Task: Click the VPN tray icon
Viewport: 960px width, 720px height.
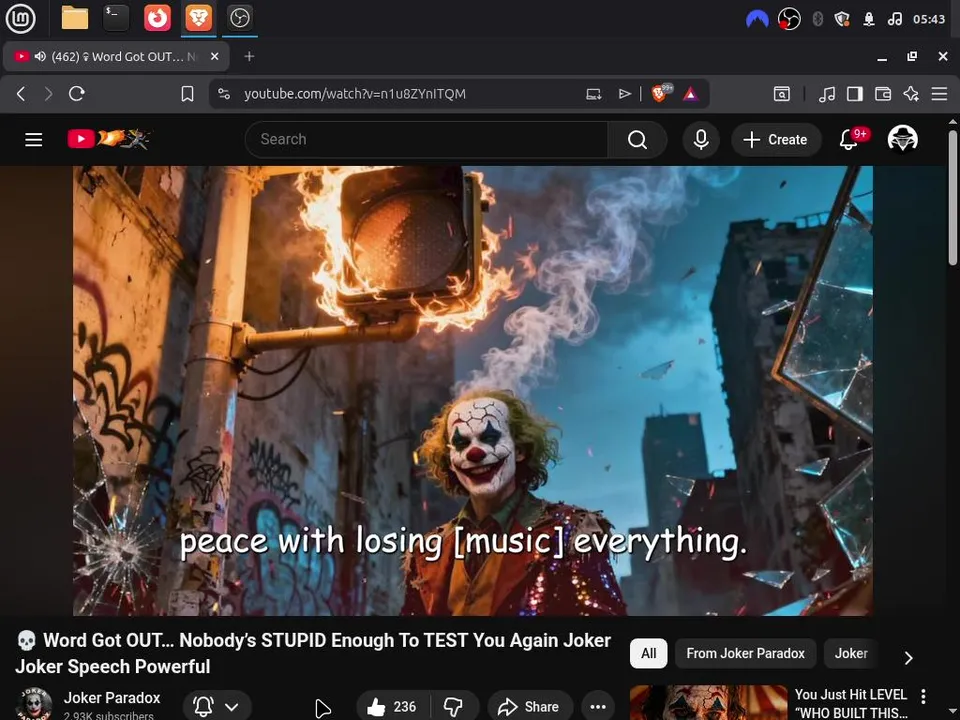Action: [x=757, y=19]
